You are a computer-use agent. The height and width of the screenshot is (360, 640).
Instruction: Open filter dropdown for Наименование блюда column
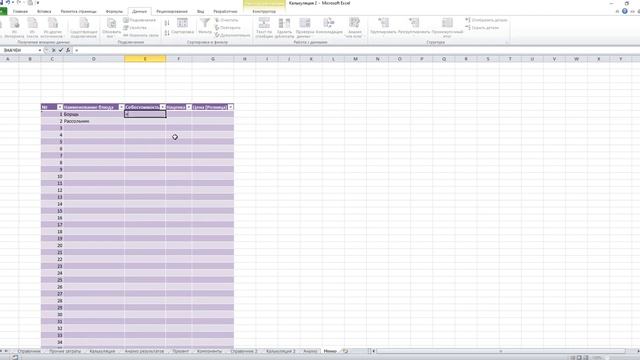(x=121, y=107)
